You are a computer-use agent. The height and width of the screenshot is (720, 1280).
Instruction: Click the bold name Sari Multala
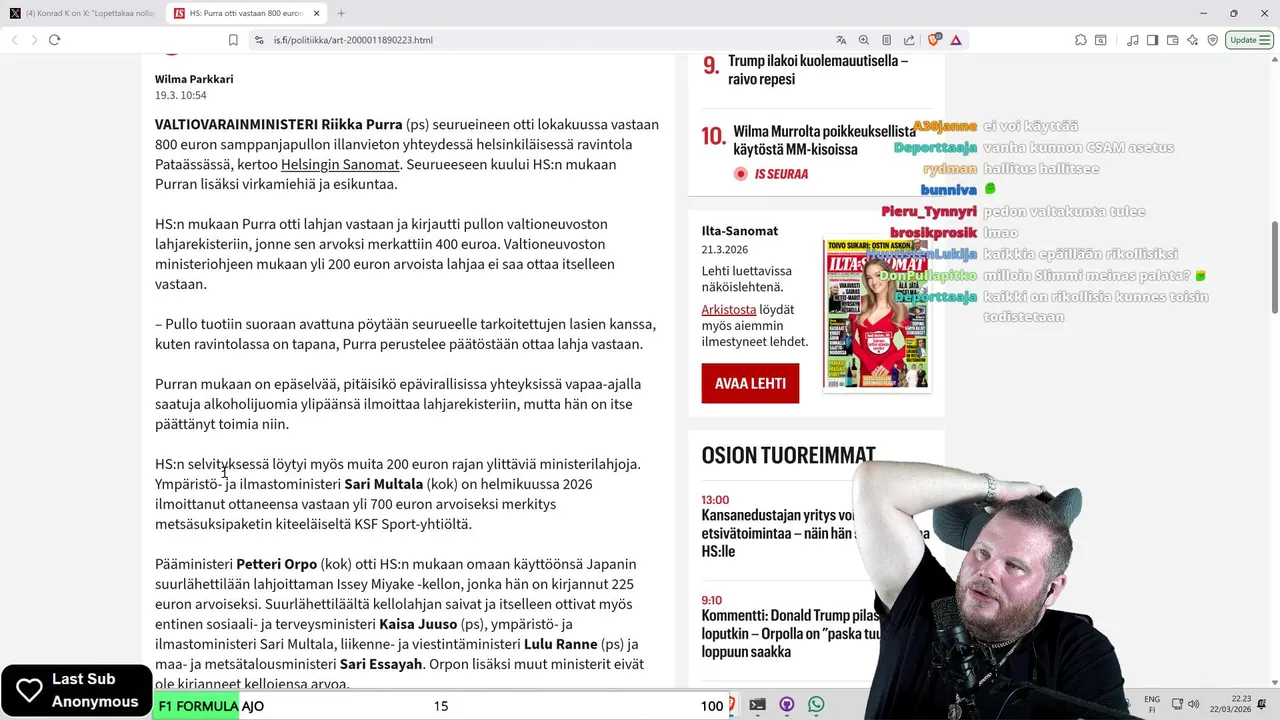[383, 484]
